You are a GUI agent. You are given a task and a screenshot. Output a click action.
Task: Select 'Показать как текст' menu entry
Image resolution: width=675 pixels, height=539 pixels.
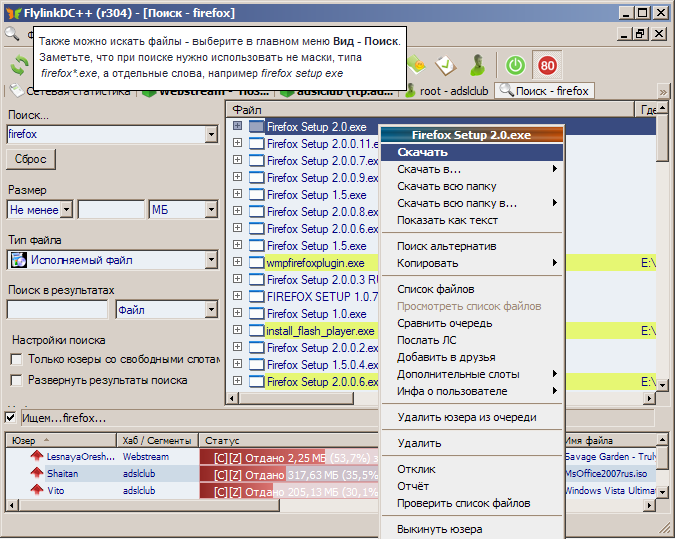472,220
